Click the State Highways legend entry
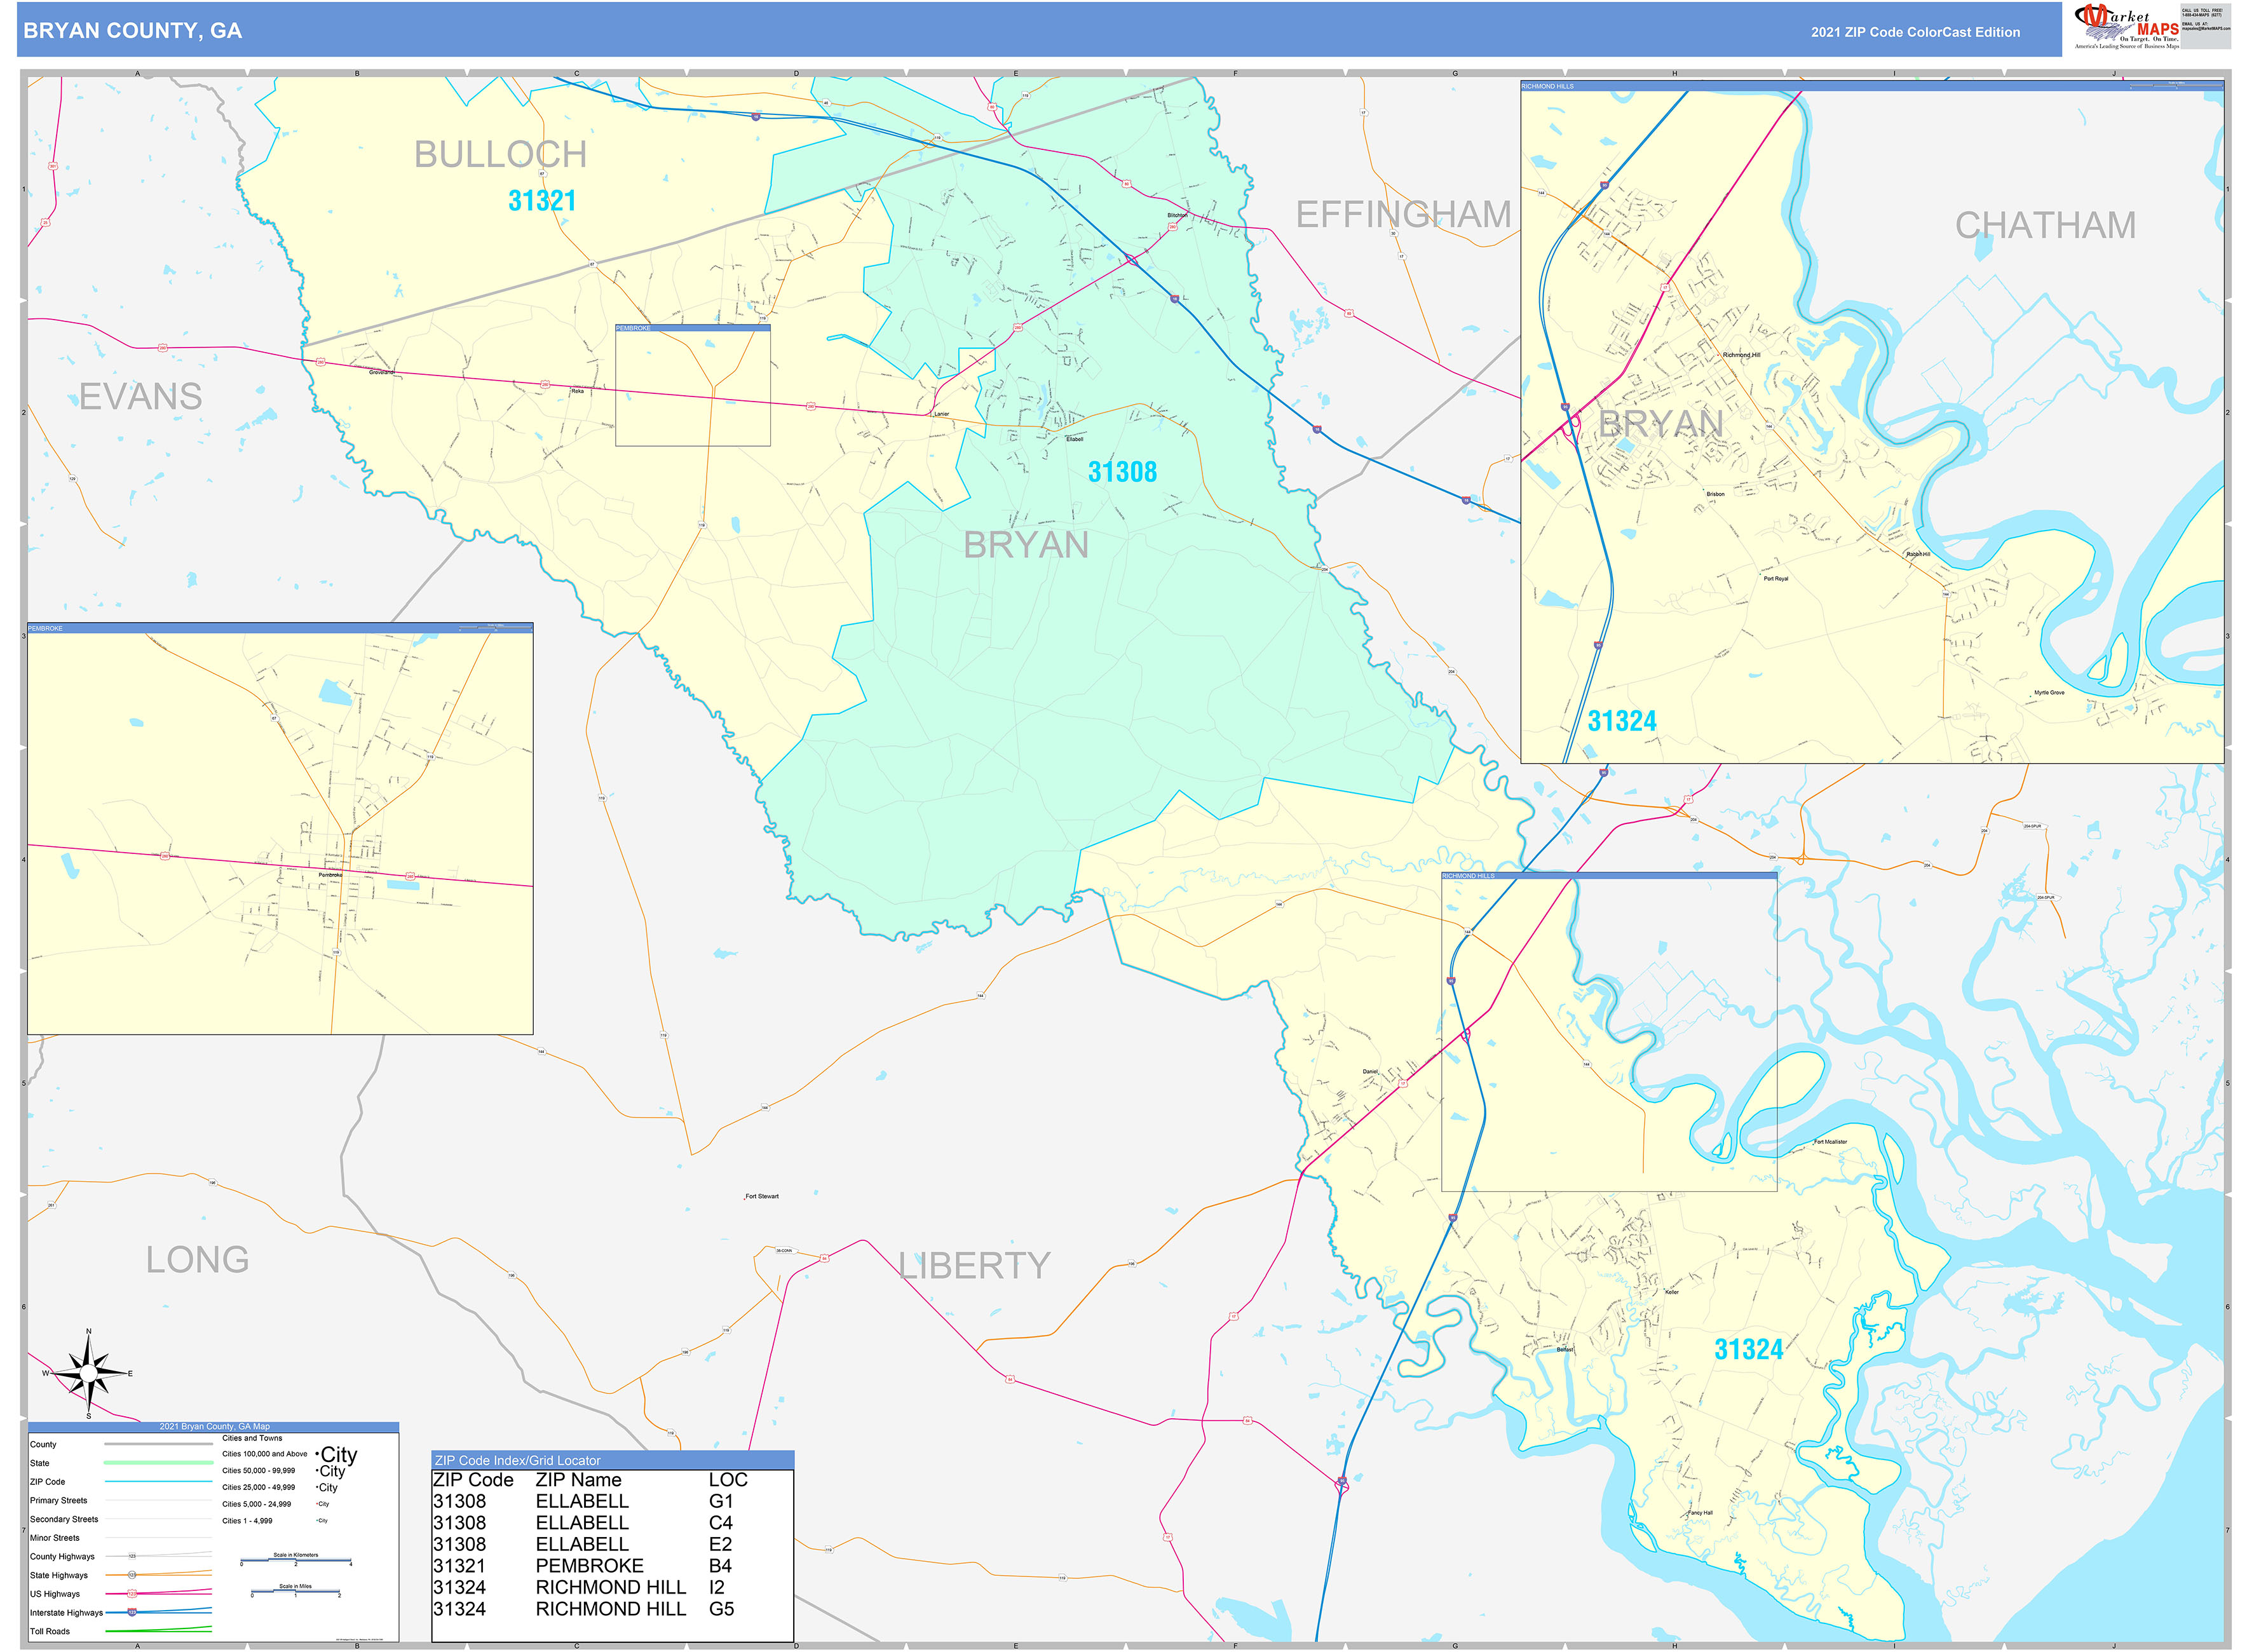The image size is (2247, 1652). click(121, 1575)
